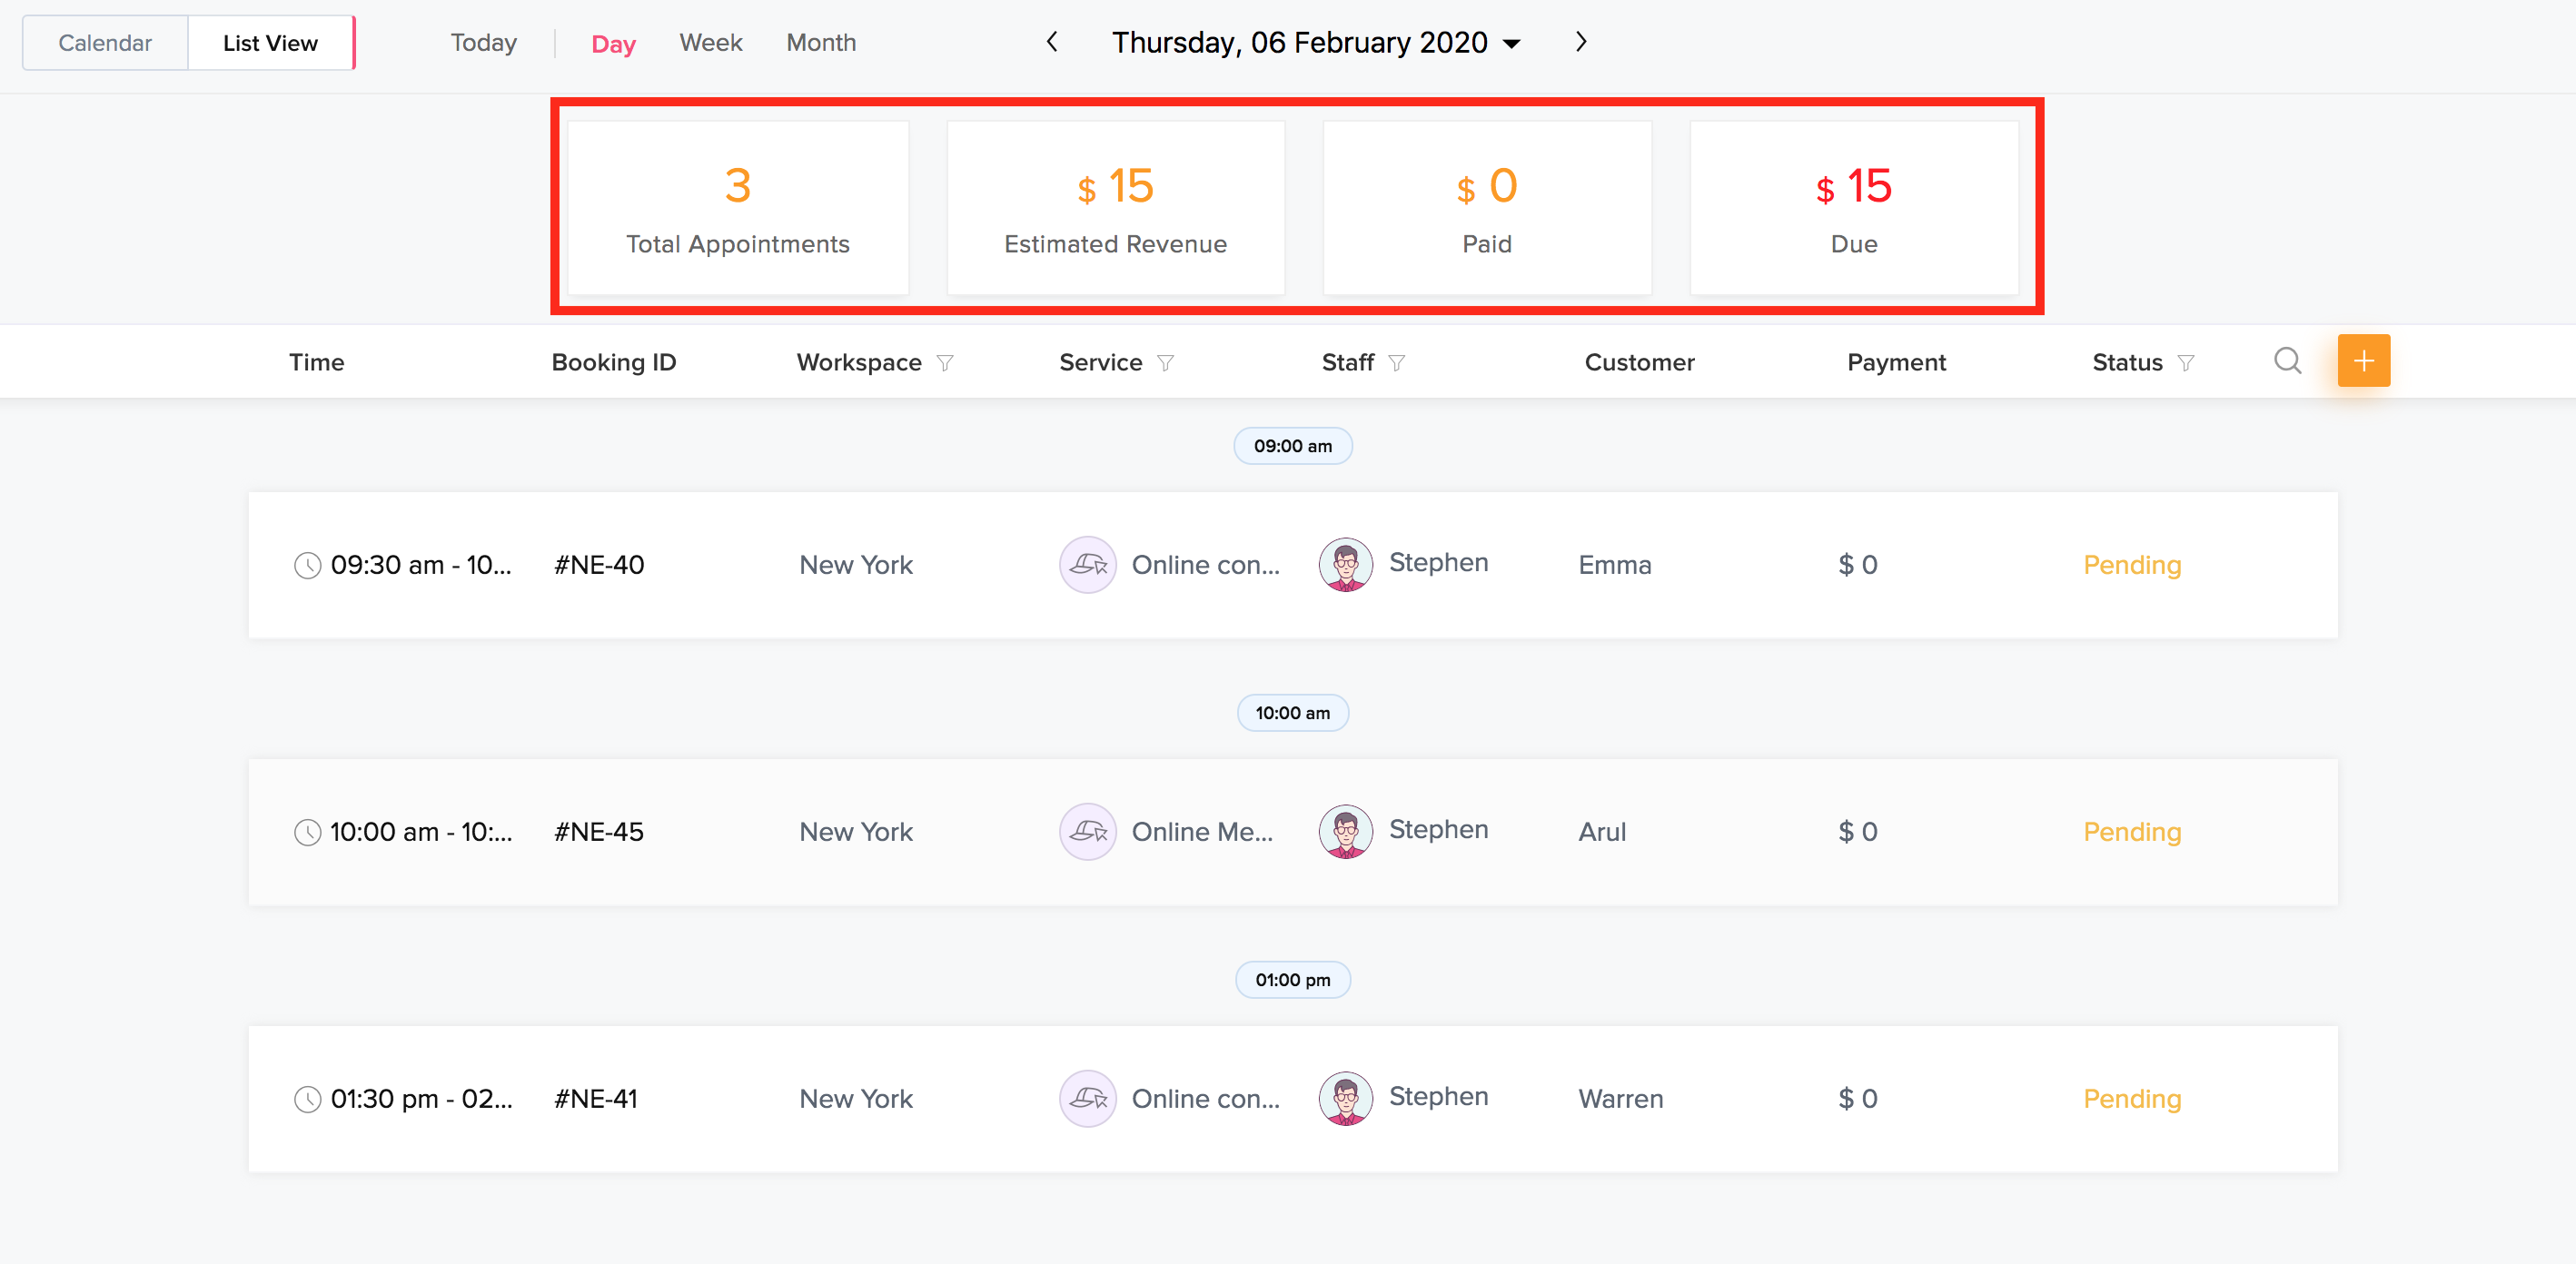2576x1264 pixels.
Task: Open booking #NE-41 link
Action: (596, 1099)
